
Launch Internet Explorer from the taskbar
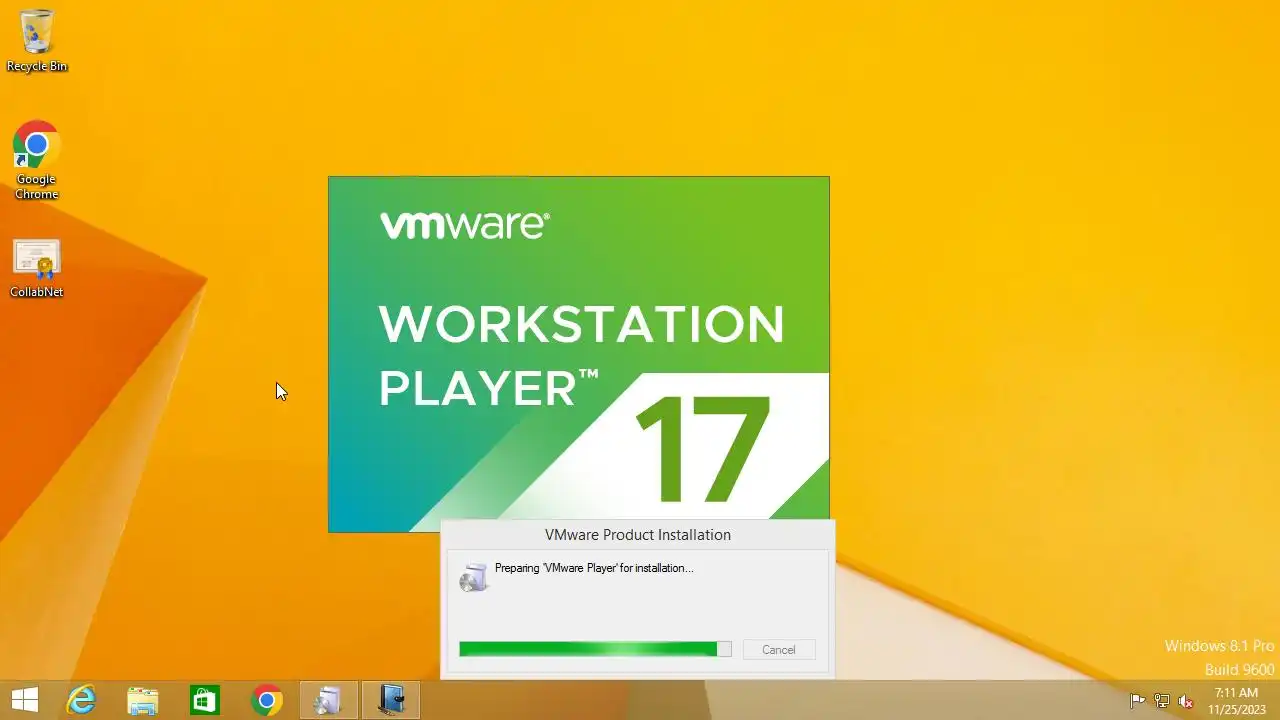pos(81,701)
